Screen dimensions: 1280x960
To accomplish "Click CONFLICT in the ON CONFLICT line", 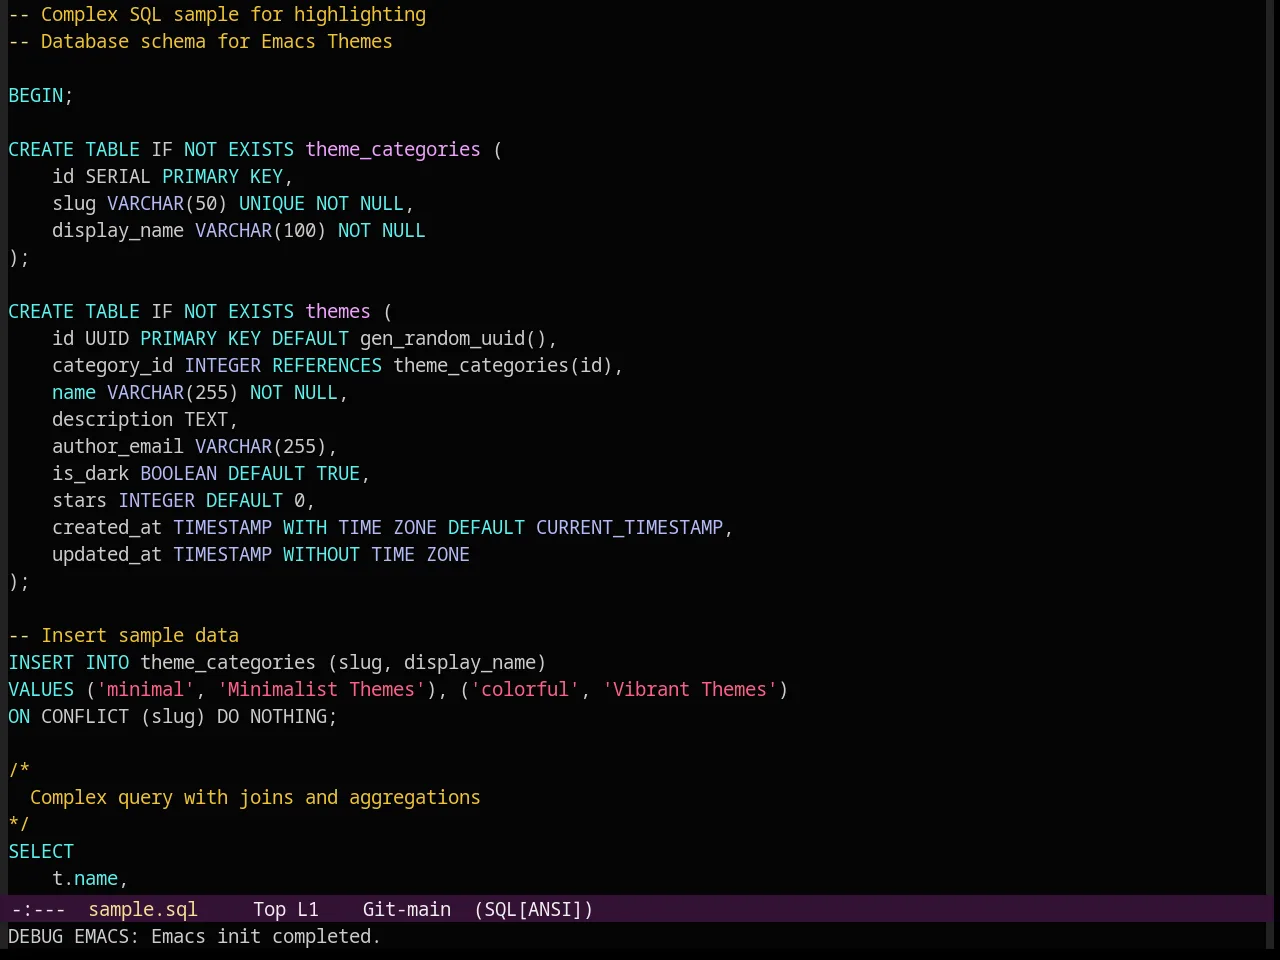I will click(x=85, y=716).
